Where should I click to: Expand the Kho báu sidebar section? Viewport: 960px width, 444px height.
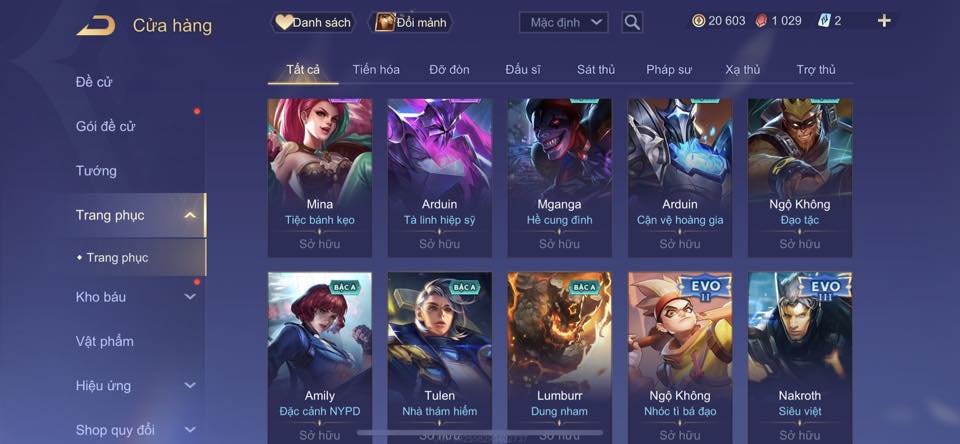click(190, 296)
